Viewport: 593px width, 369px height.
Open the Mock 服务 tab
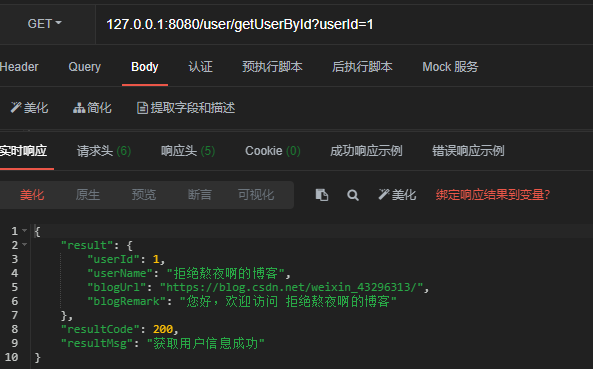(450, 67)
